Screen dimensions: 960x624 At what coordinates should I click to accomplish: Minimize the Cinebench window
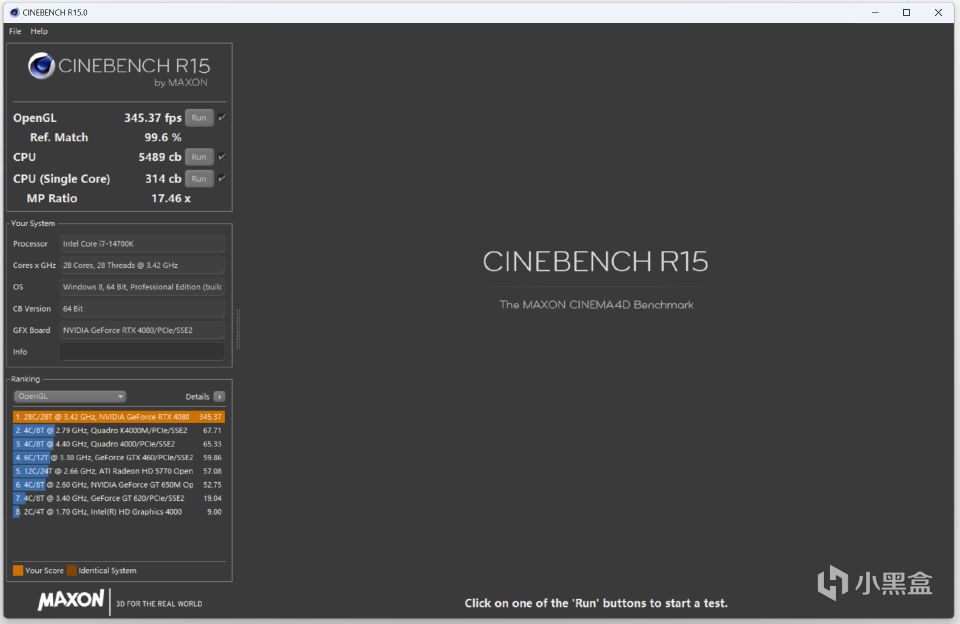pyautogui.click(x=875, y=12)
